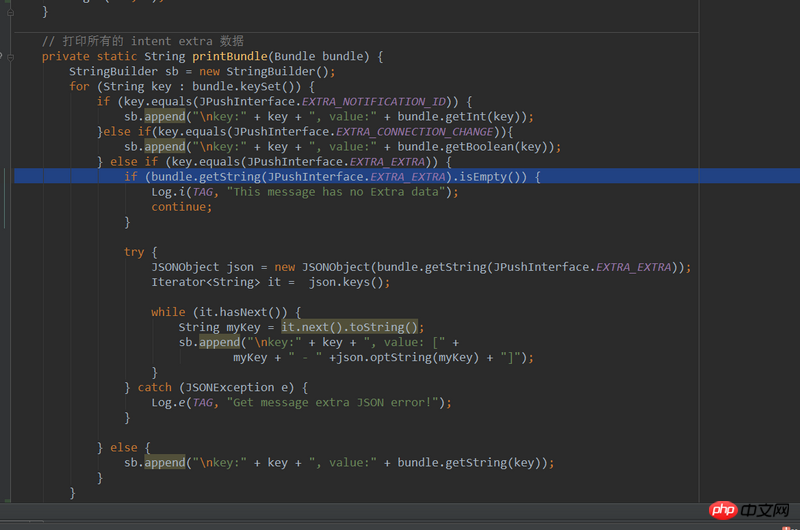Click JSONException type in catch clause
The width and height of the screenshot is (800, 530).
pos(227,387)
